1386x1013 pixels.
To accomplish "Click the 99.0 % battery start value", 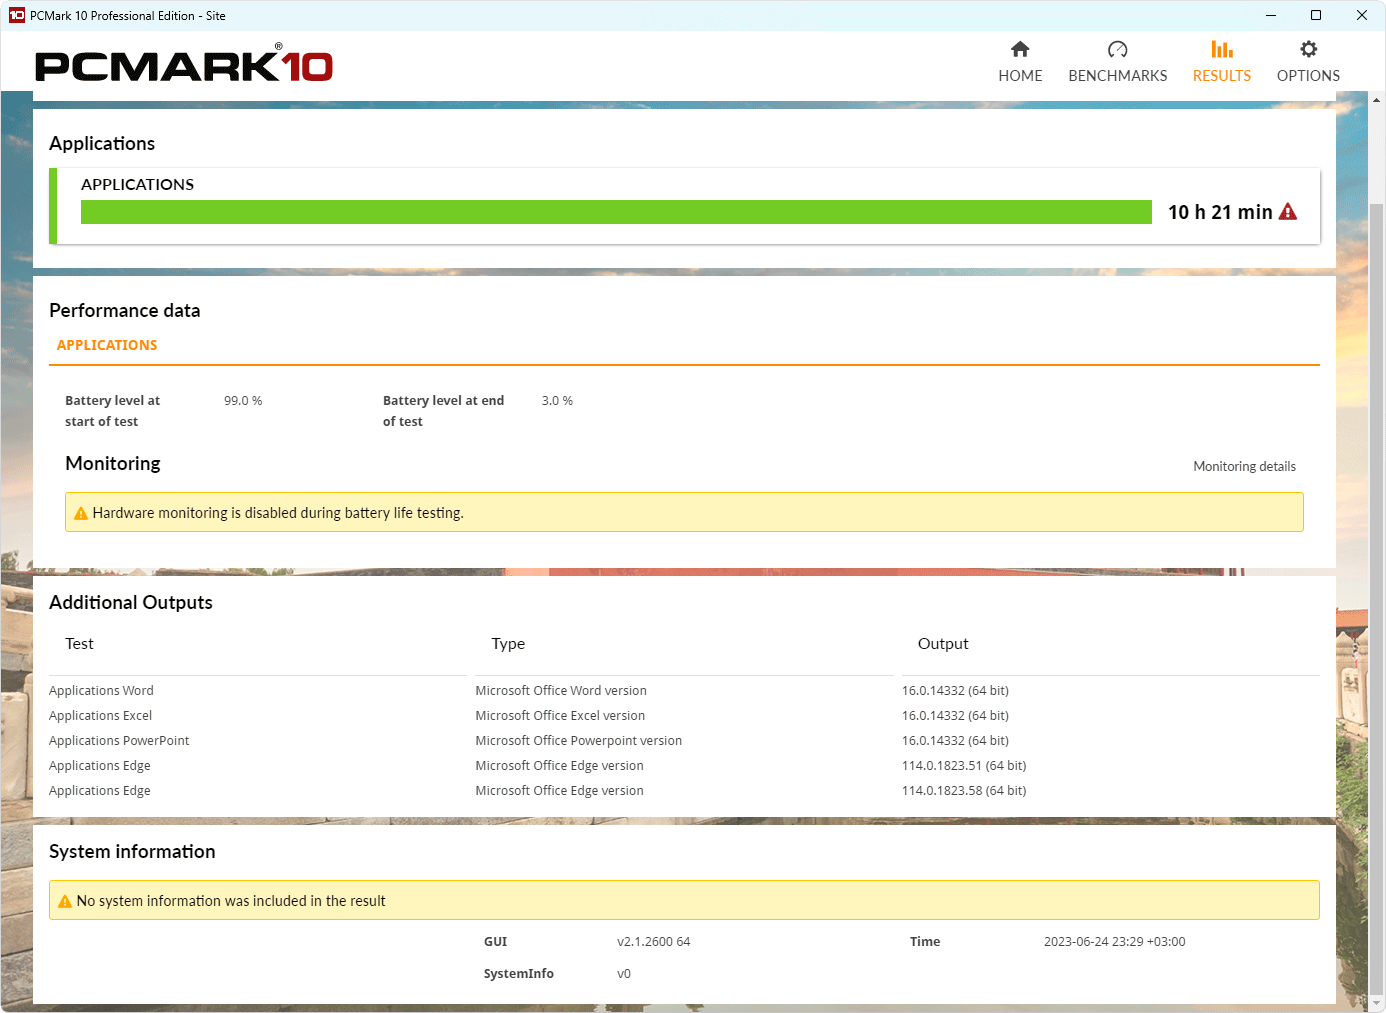I will 243,401.
